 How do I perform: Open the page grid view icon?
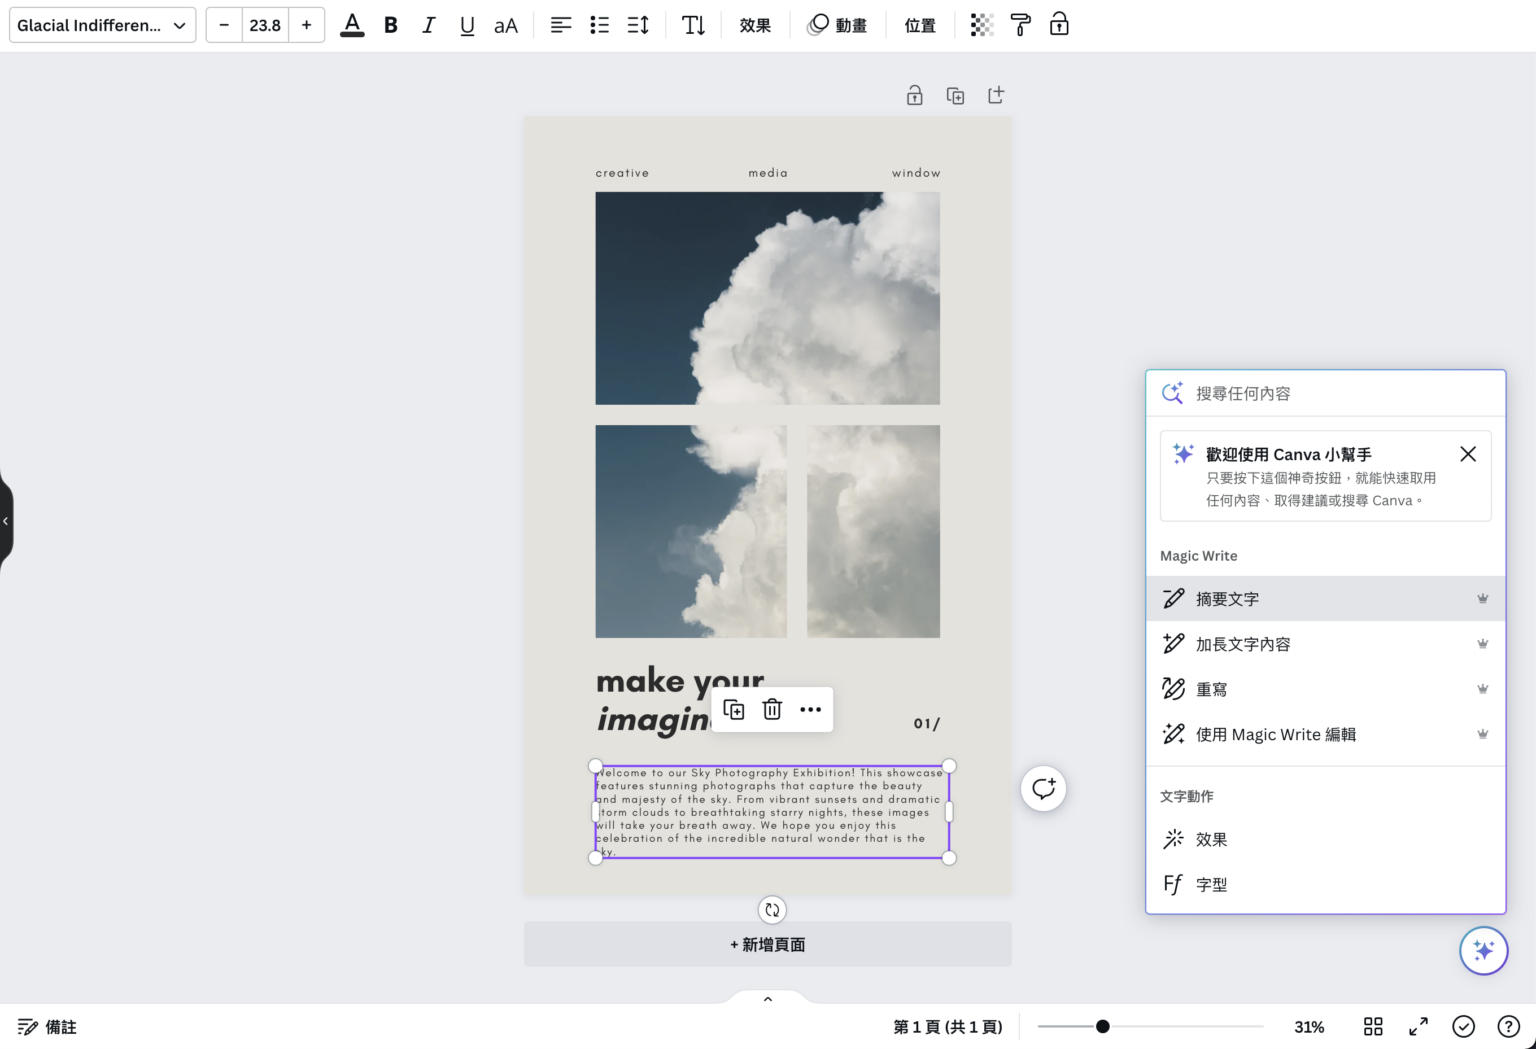tap(1372, 1026)
